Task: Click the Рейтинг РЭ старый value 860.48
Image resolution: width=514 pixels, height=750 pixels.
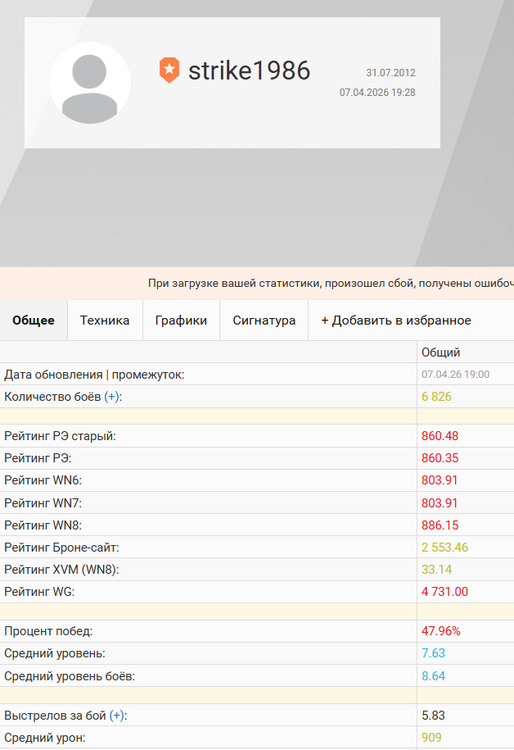Action: [x=440, y=436]
